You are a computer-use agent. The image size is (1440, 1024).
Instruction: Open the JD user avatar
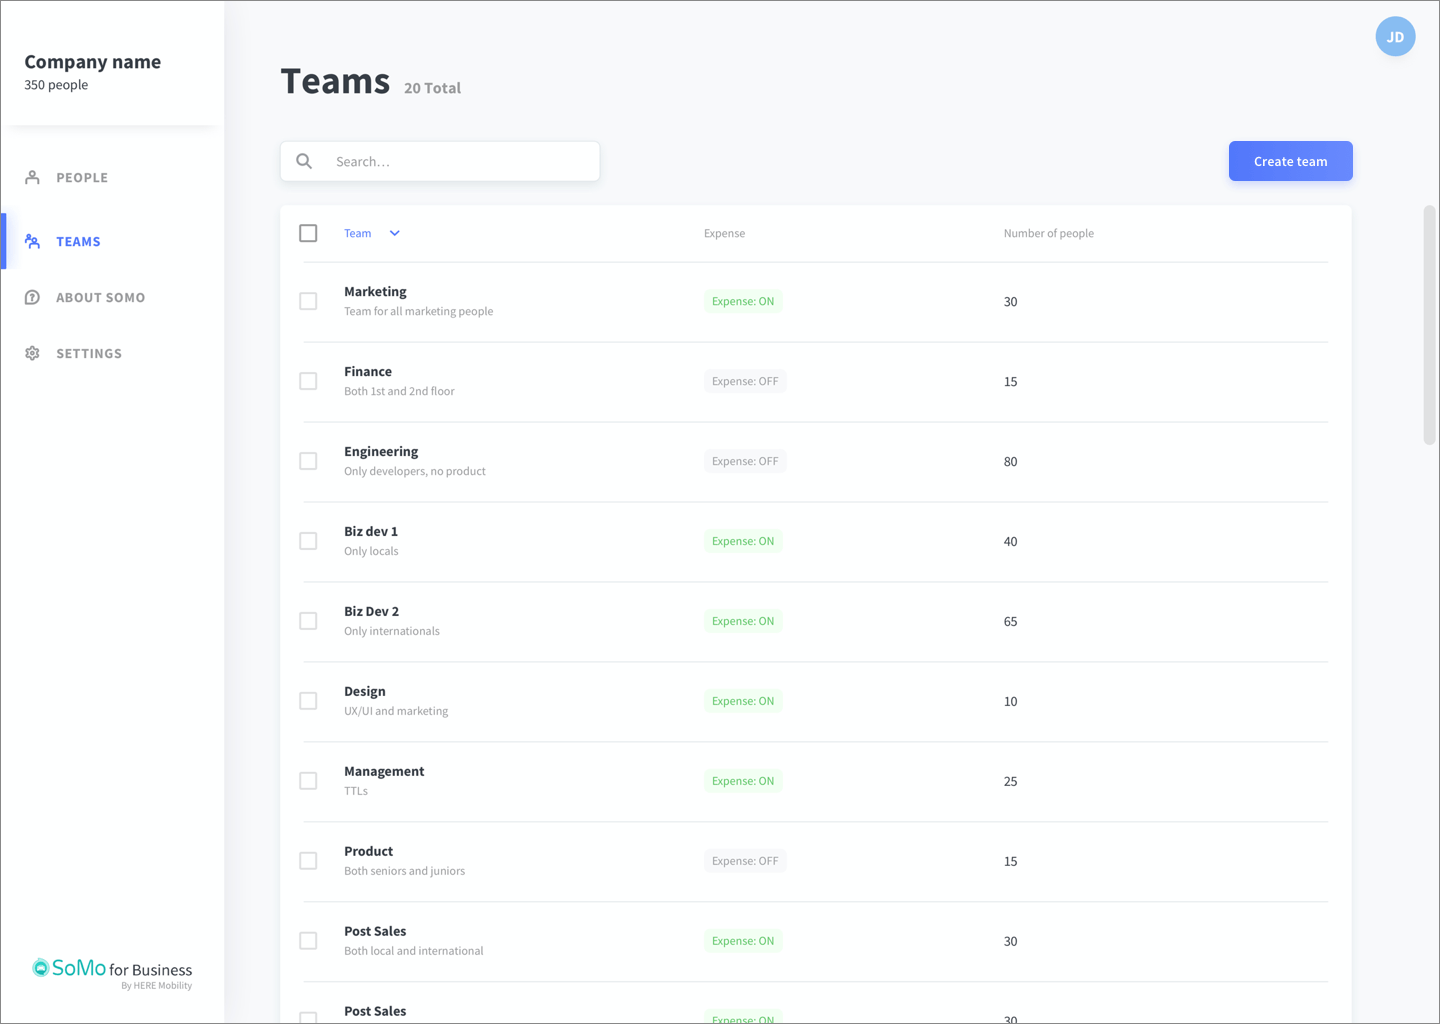1395,37
